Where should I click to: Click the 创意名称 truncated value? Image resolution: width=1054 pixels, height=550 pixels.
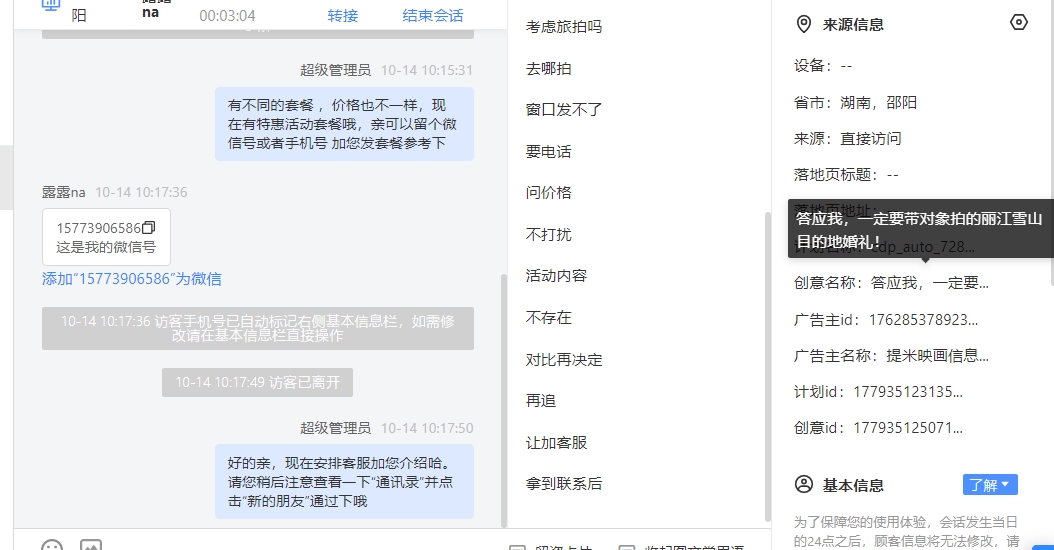929,283
